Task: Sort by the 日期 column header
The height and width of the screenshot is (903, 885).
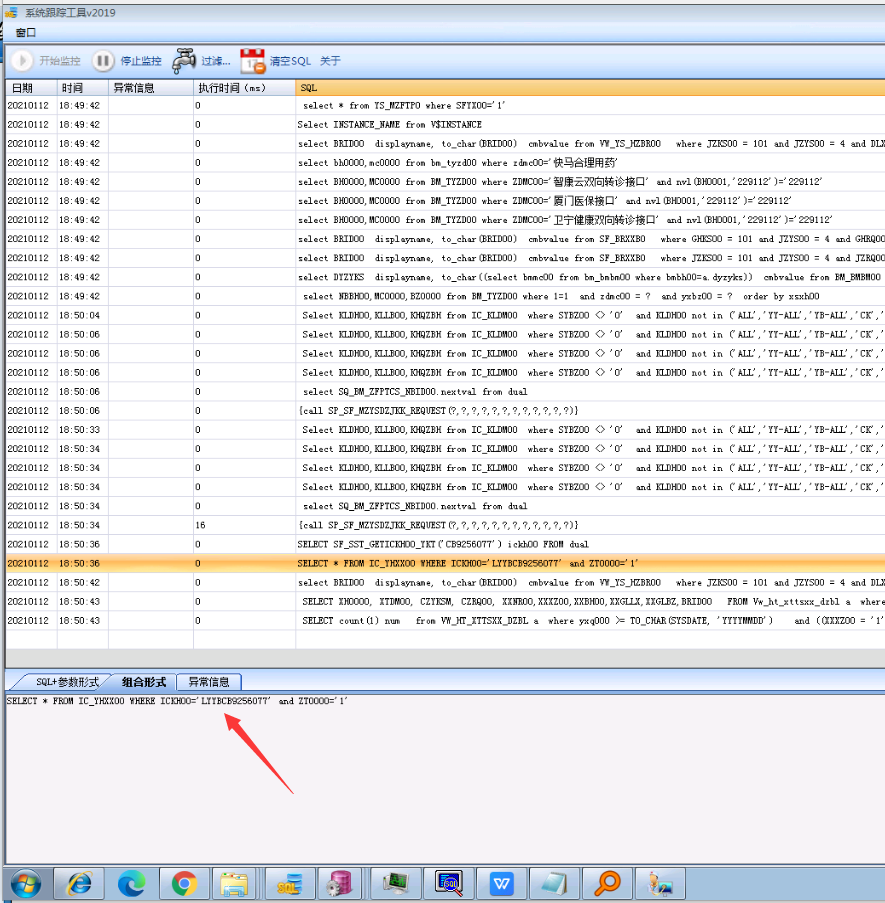Action: click(31, 88)
